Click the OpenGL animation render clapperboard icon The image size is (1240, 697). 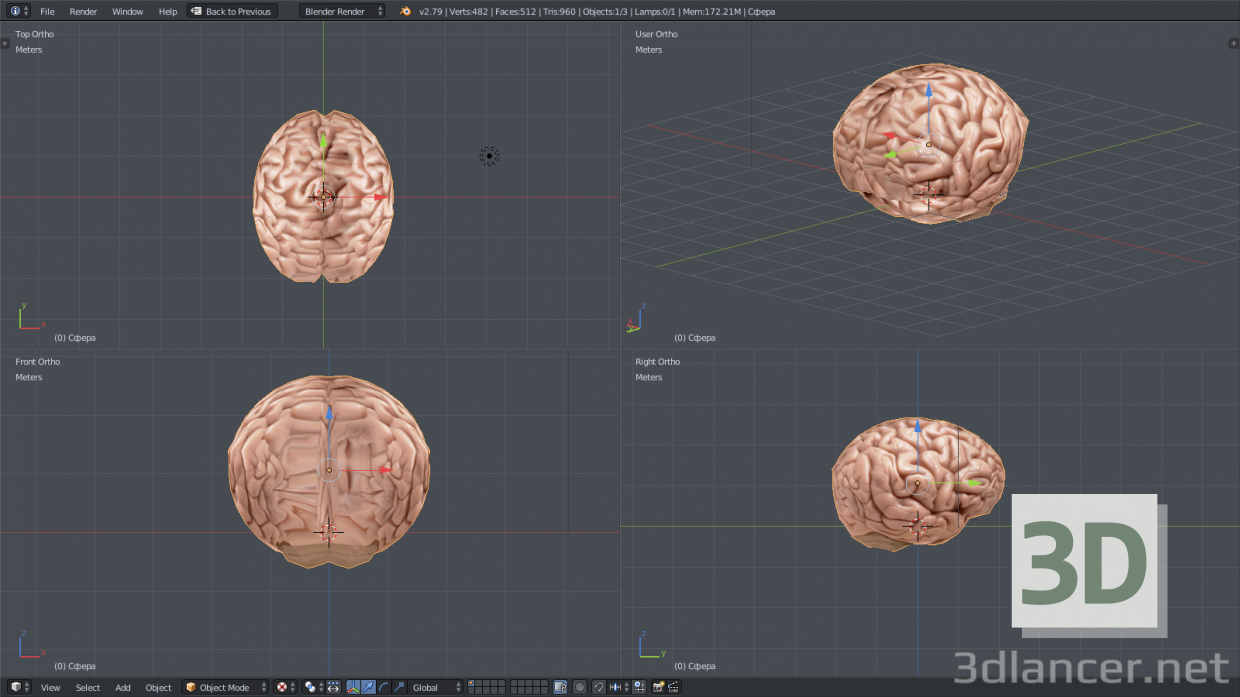pyautogui.click(x=673, y=688)
